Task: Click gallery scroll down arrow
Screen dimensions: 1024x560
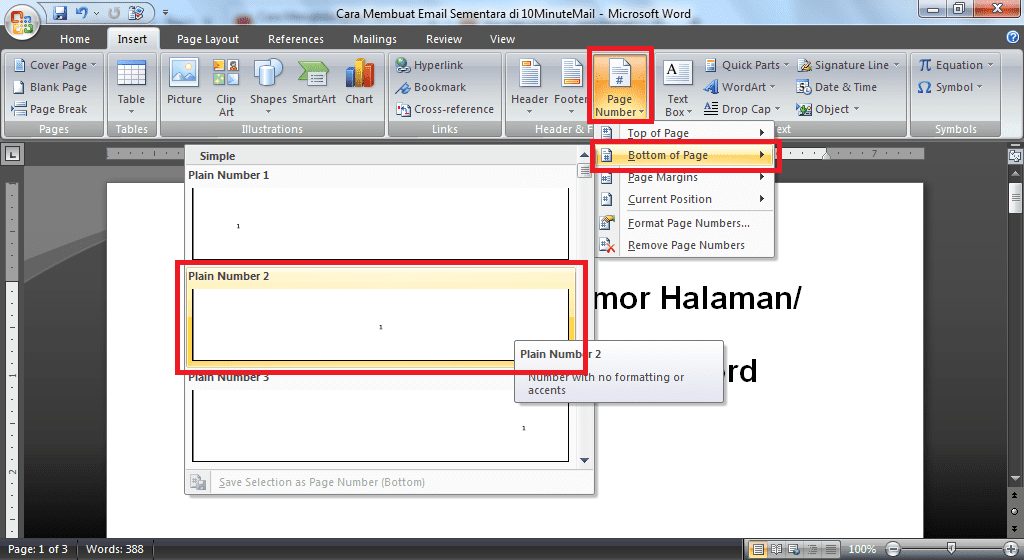Action: click(584, 460)
